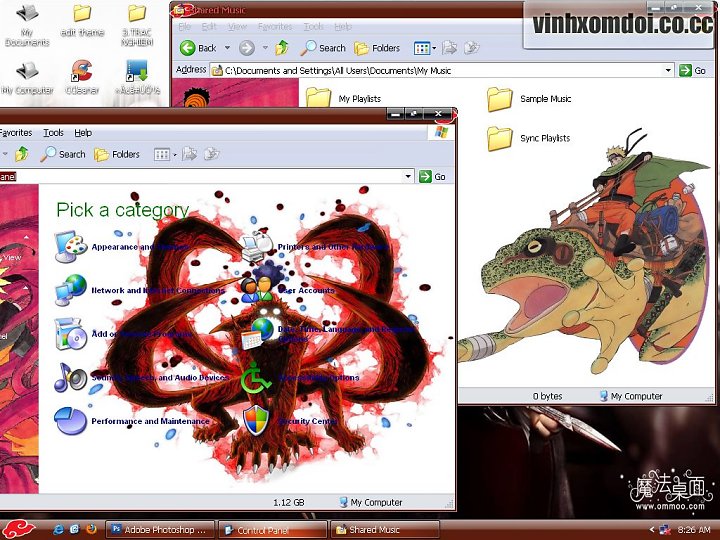This screenshot has height=540, width=720.
Task: Expand Views dropdown arrow in Shared Music
Action: tap(434, 48)
